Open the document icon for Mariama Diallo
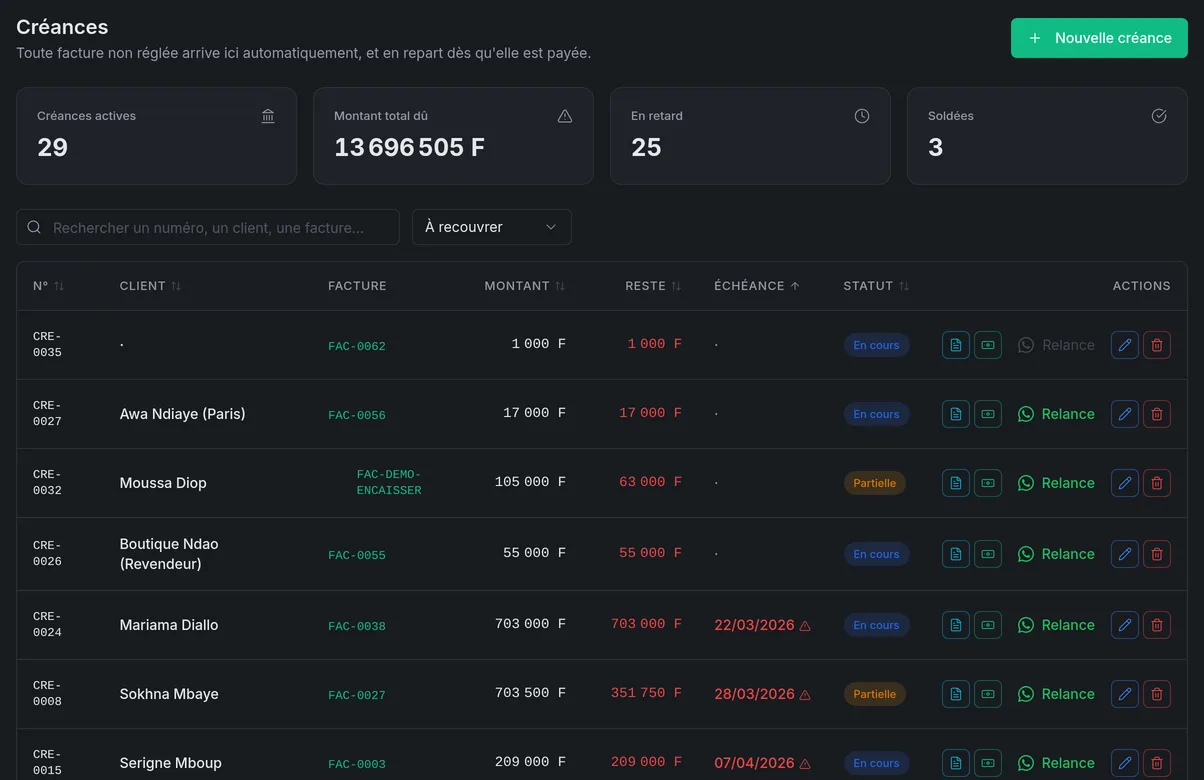 pos(956,625)
